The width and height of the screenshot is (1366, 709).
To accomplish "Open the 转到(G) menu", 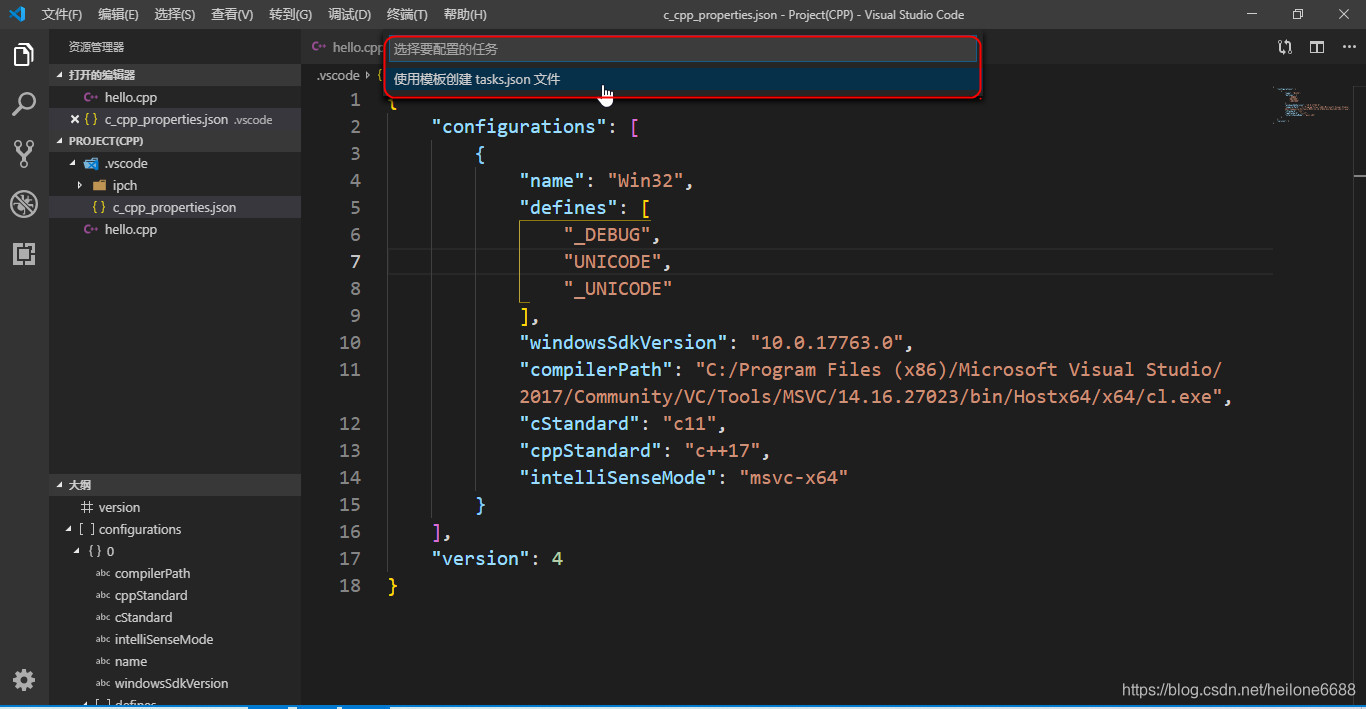I will tap(290, 14).
